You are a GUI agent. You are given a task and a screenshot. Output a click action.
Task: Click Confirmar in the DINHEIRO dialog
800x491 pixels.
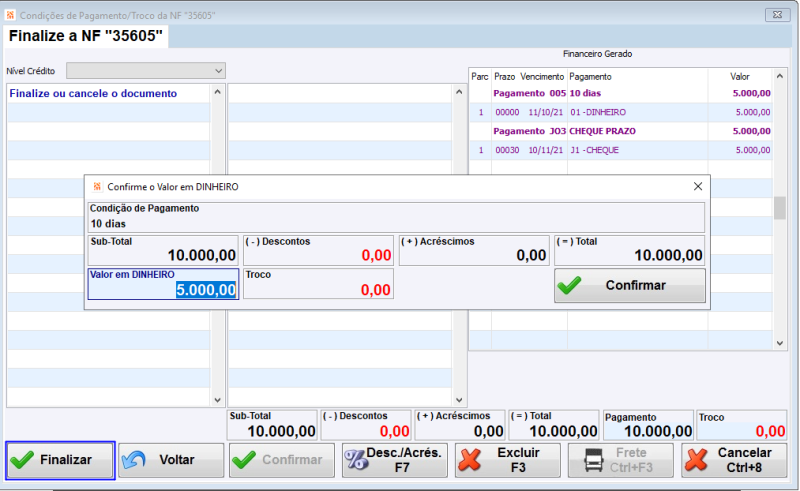click(630, 285)
